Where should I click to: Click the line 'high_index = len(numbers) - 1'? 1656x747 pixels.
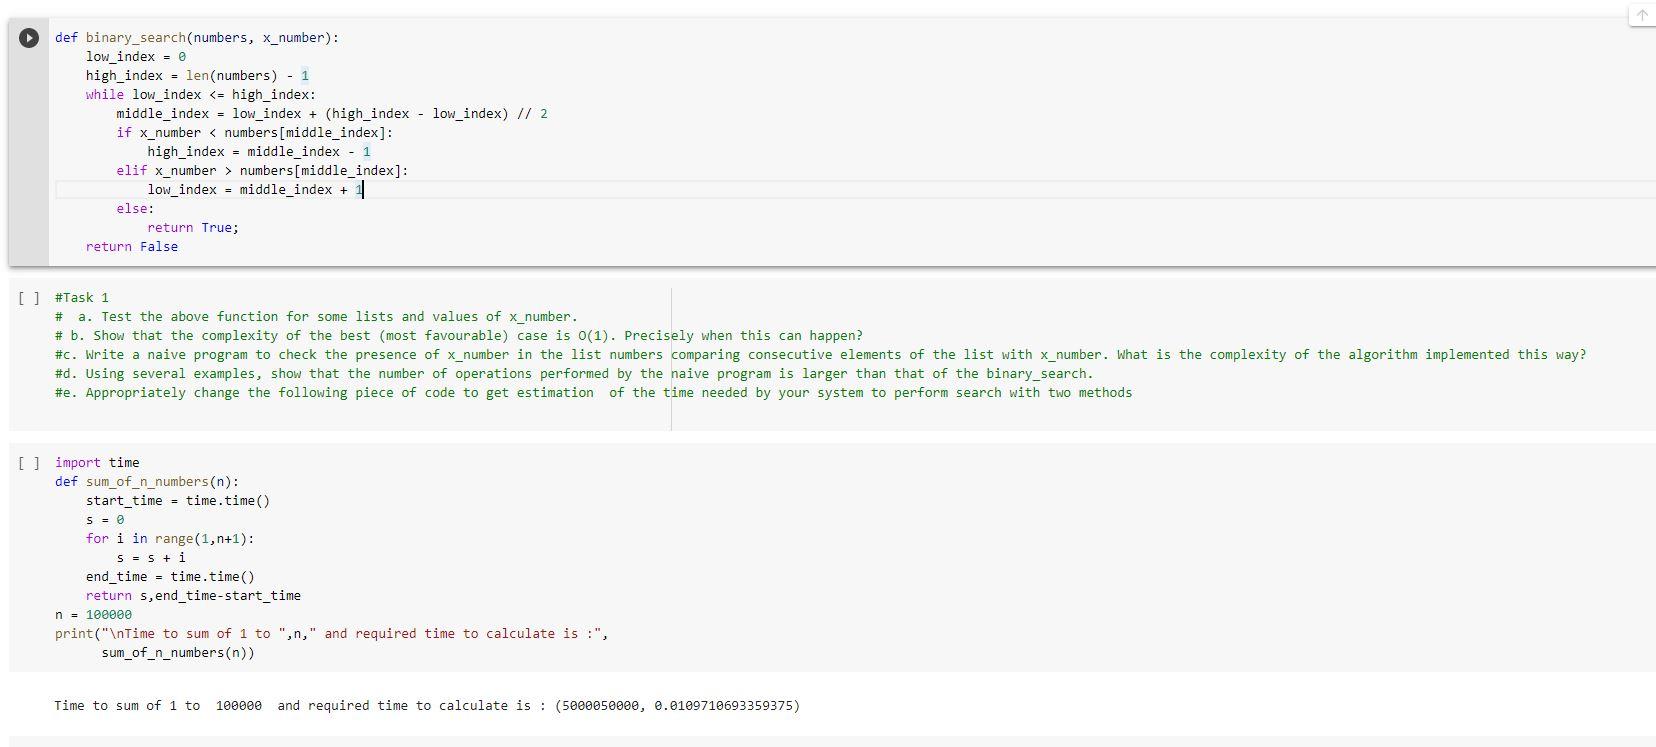[198, 76]
